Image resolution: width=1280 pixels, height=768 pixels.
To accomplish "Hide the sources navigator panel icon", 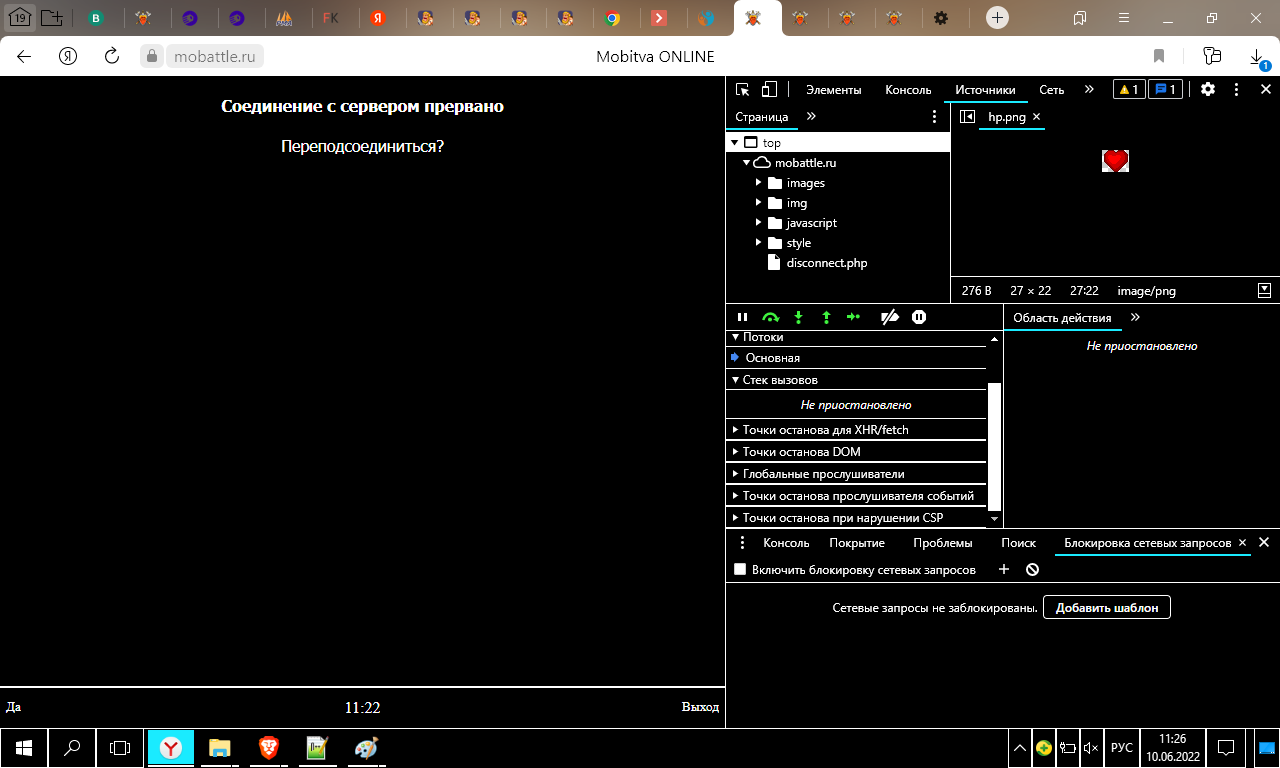I will pos(967,117).
